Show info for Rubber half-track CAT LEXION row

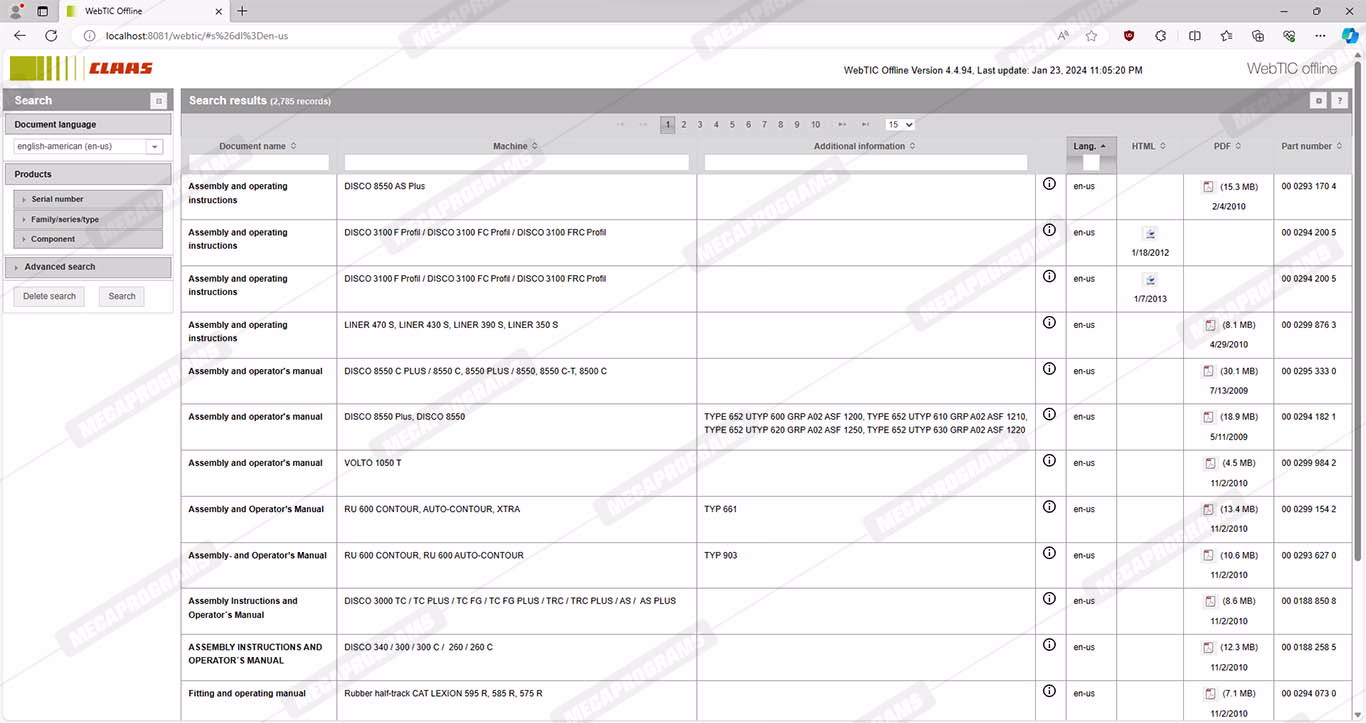(1049, 691)
